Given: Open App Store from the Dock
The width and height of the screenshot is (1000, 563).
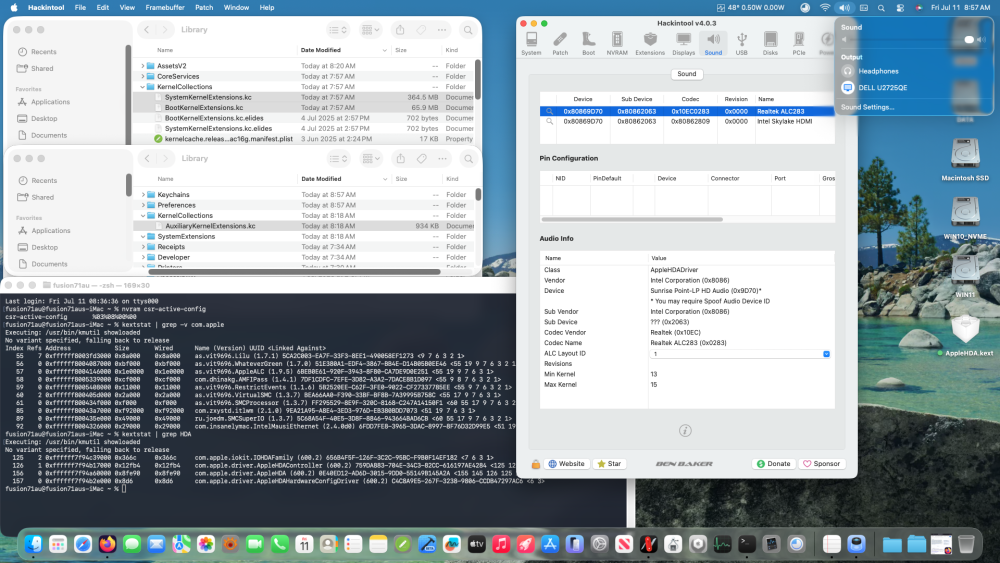Looking at the screenshot, I should [550, 544].
